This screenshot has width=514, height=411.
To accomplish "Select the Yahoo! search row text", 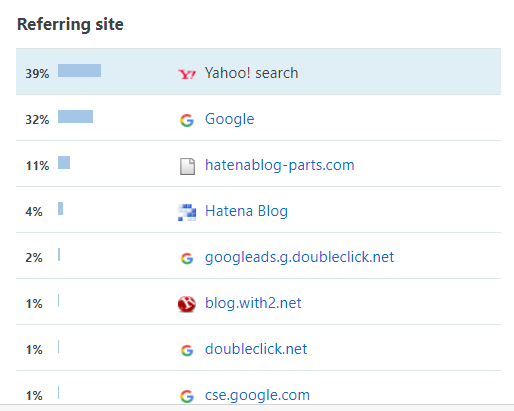I will click(x=251, y=73).
